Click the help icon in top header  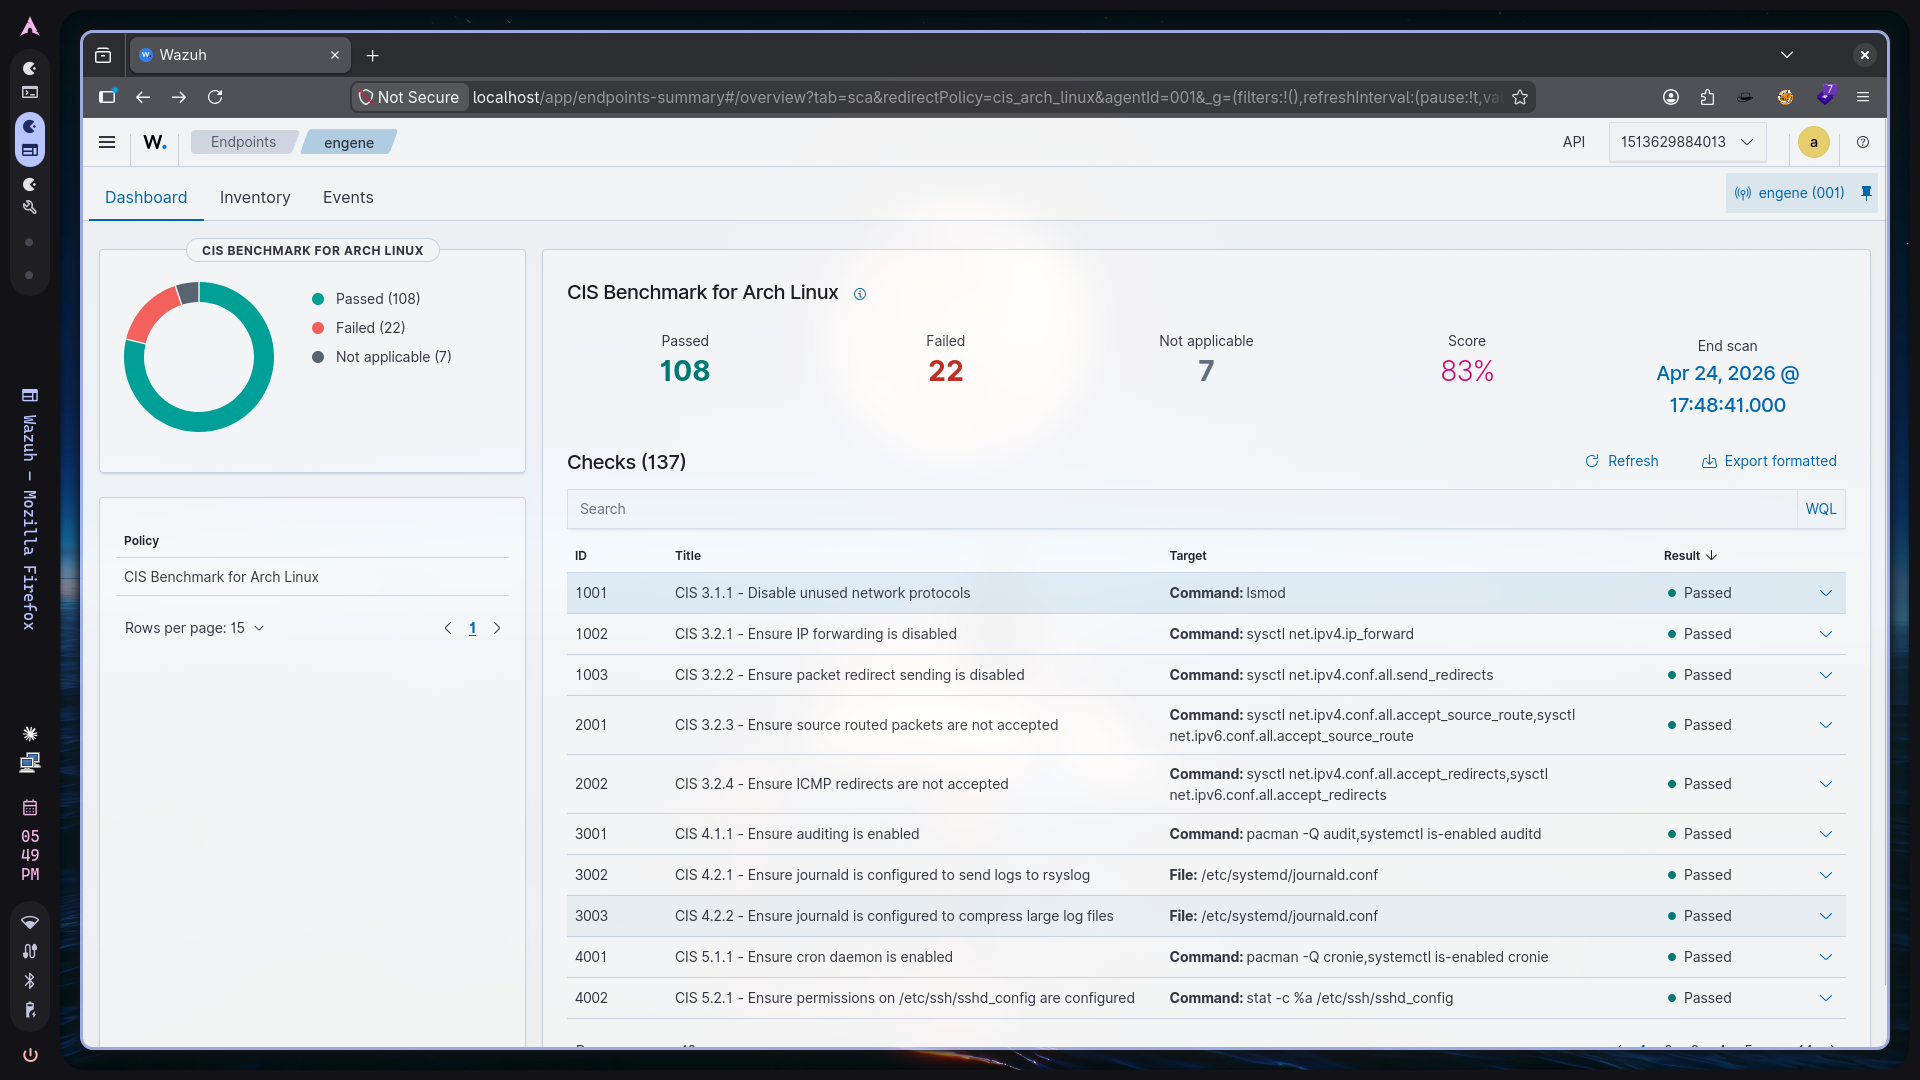click(x=1863, y=142)
